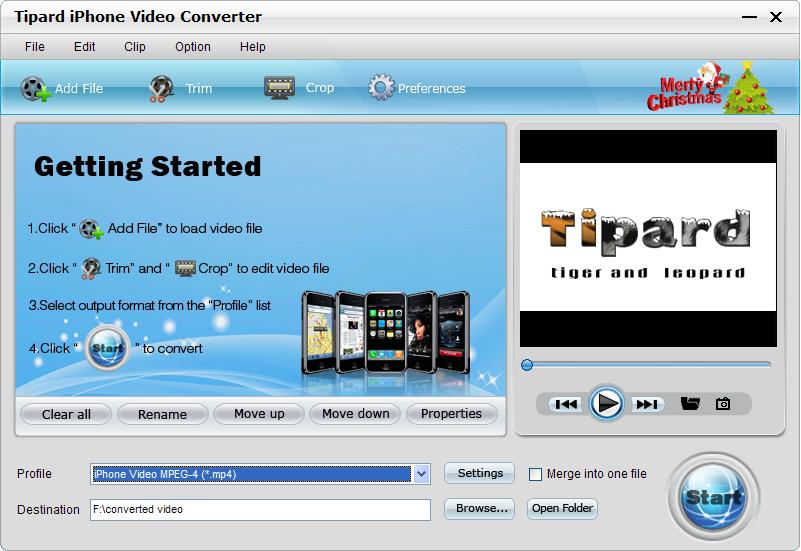801x551 pixels.
Task: Open the Clip menu
Action: (135, 47)
